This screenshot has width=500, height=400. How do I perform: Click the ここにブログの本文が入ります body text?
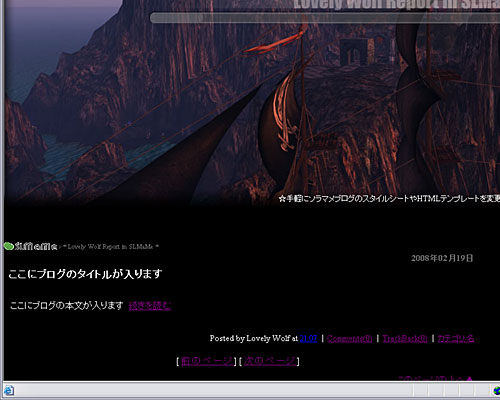[67, 306]
